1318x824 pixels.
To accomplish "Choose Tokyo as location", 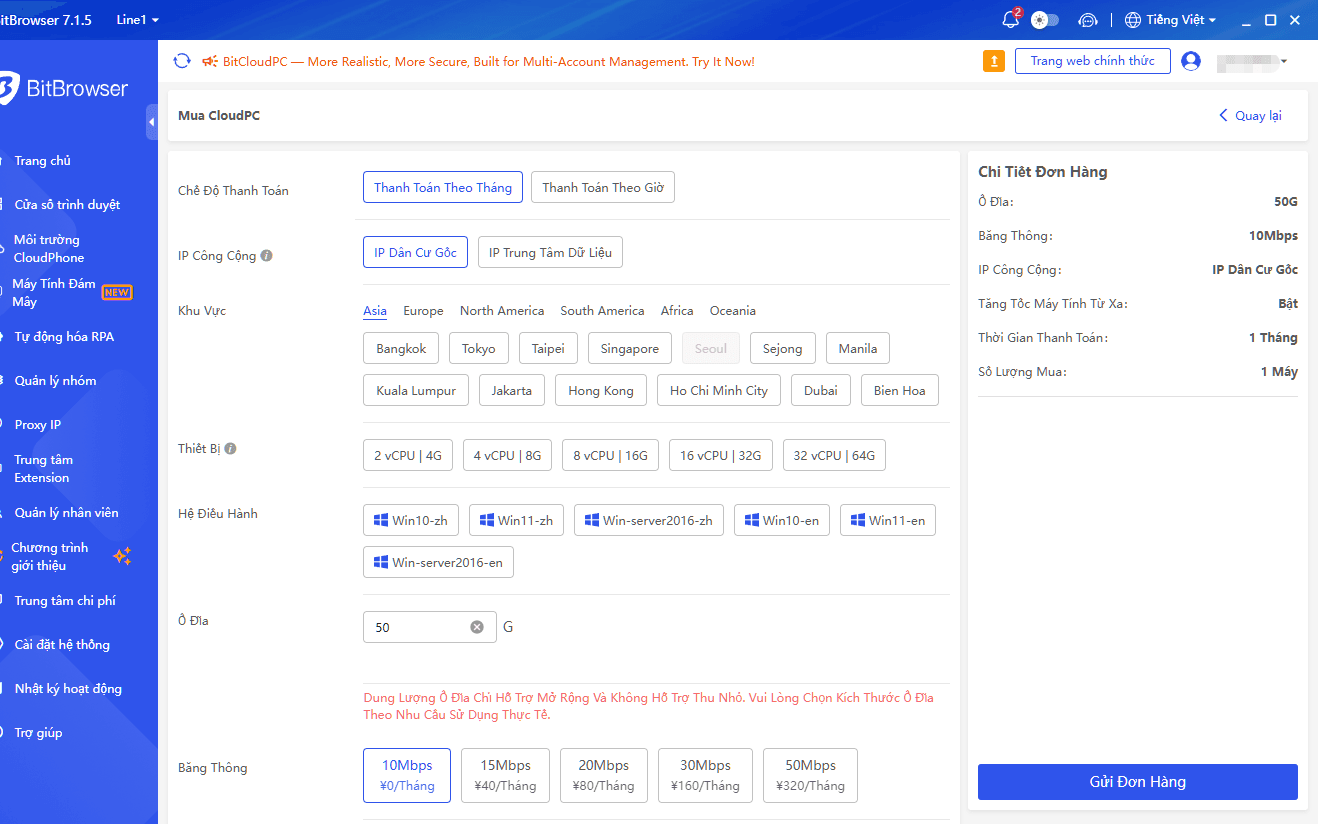I will pyautogui.click(x=479, y=349).
